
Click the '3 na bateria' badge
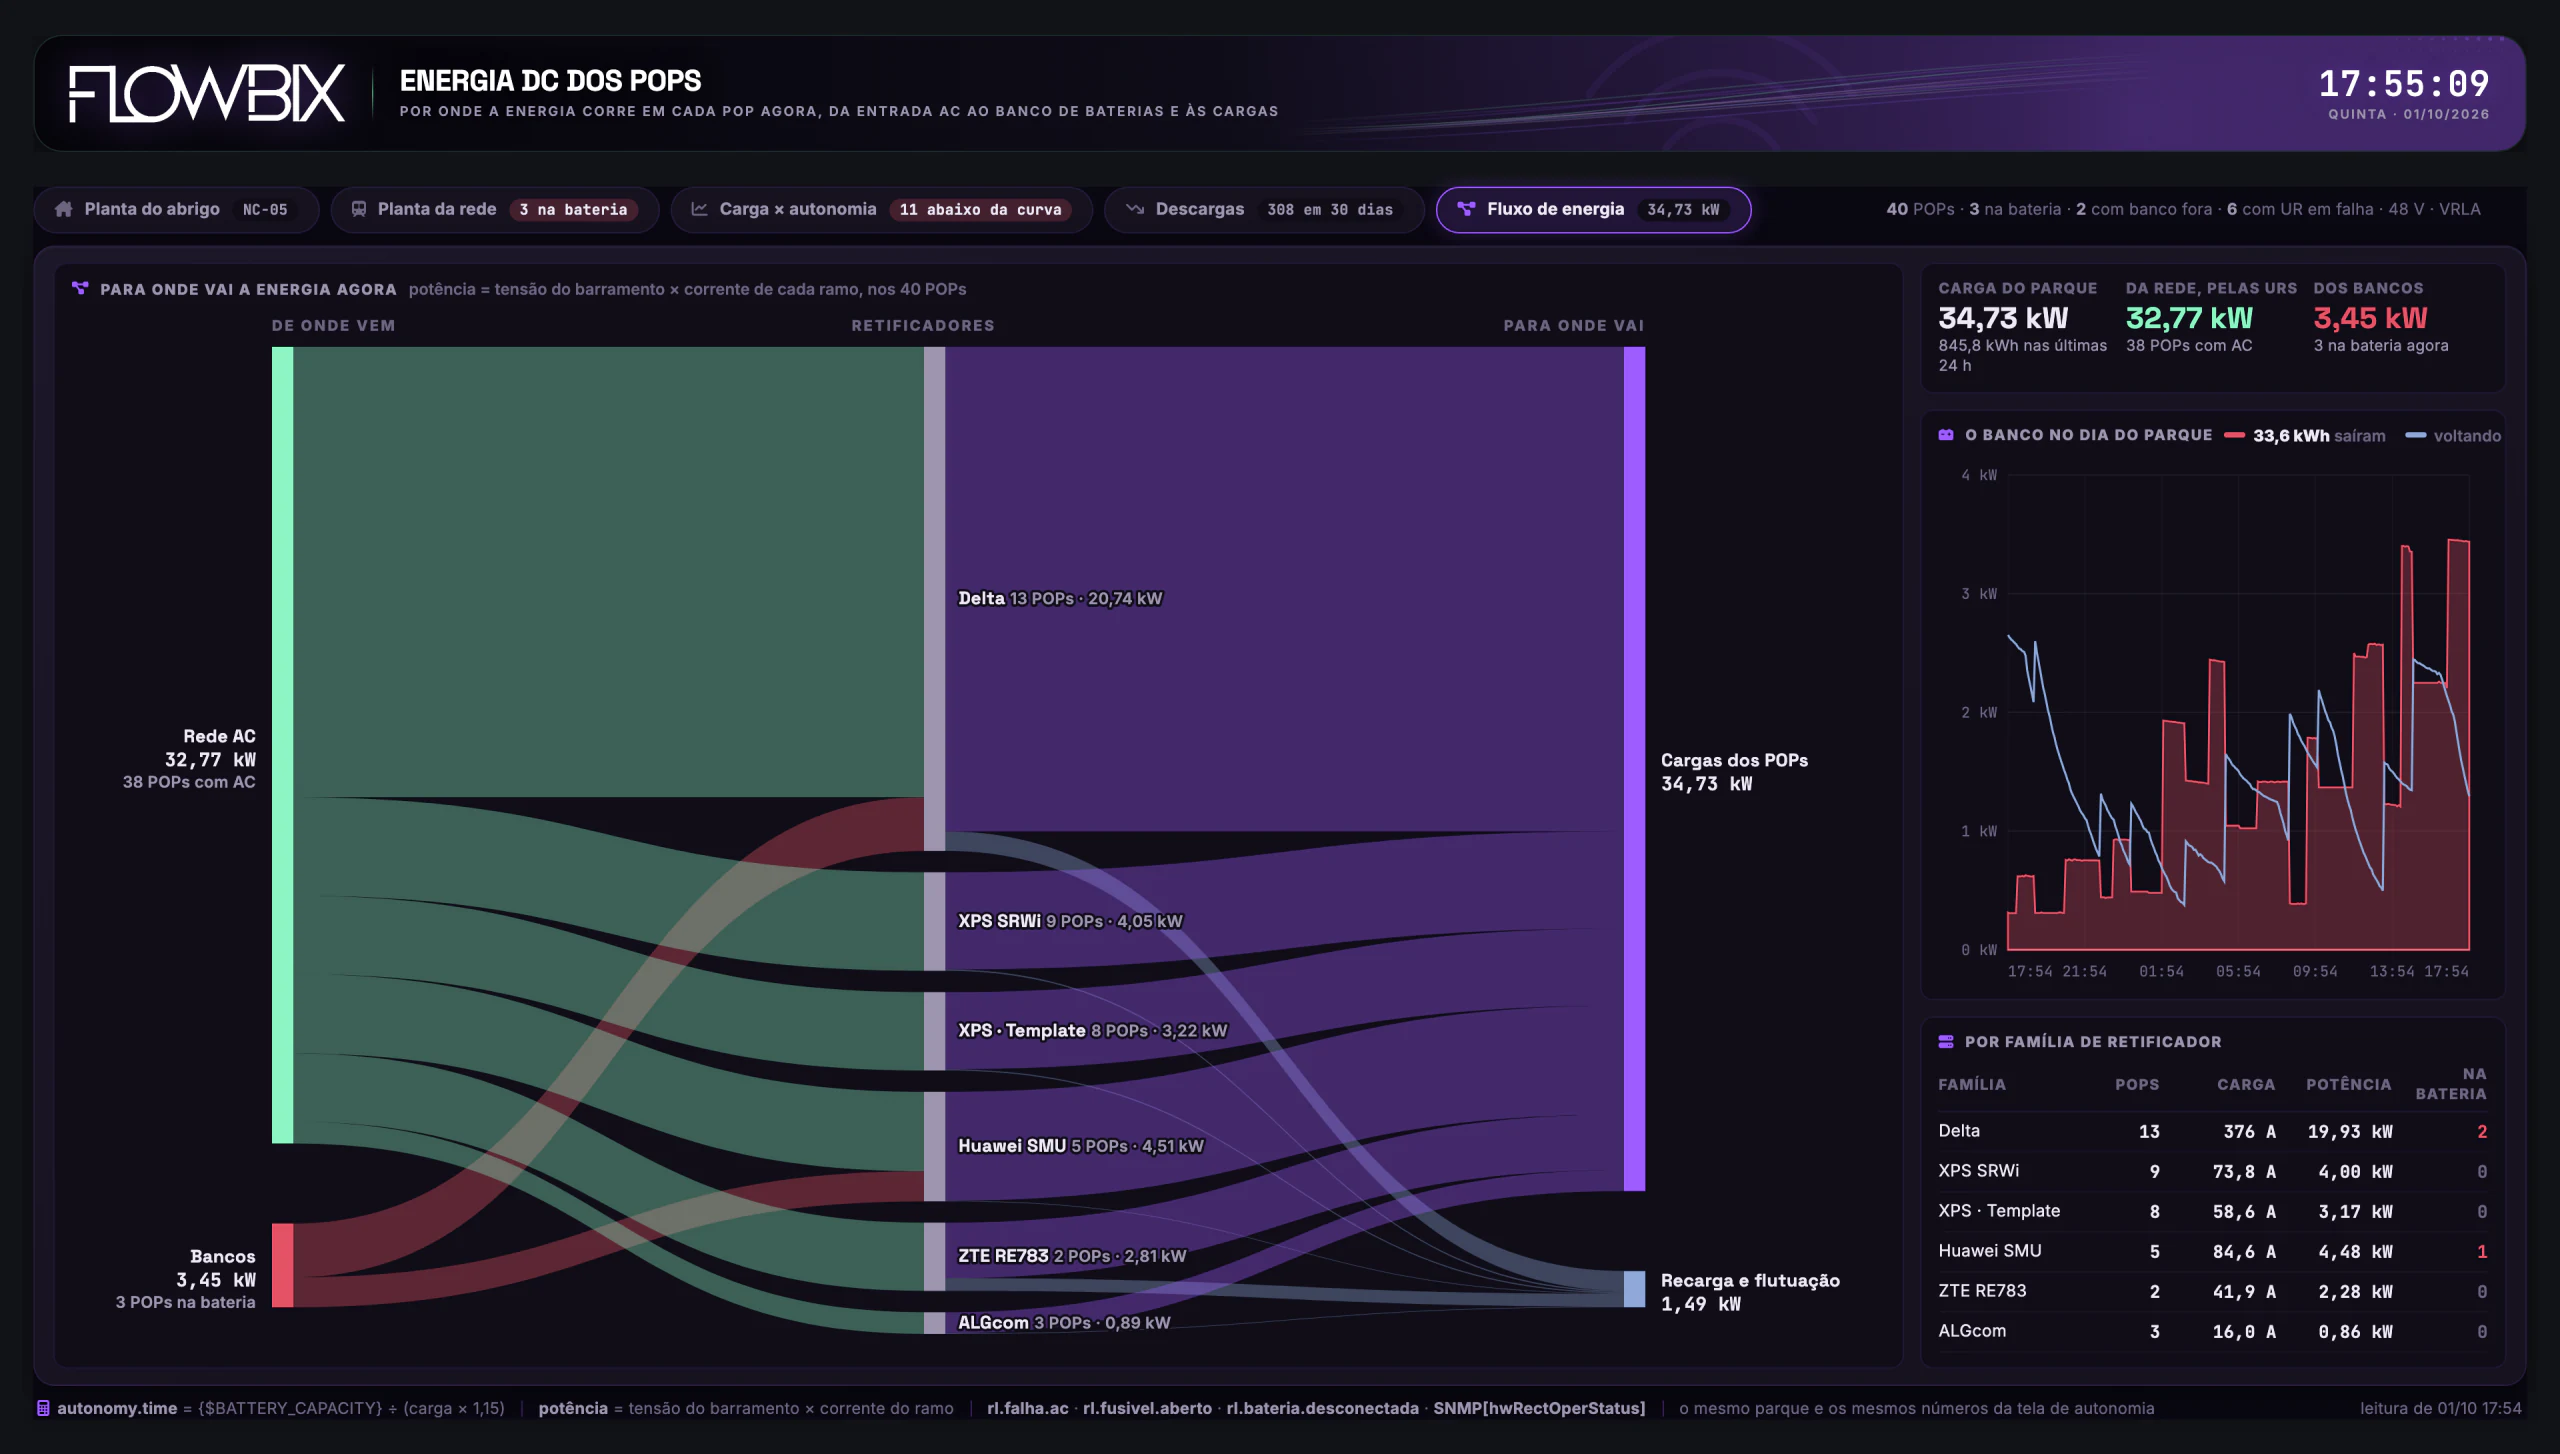[574, 210]
